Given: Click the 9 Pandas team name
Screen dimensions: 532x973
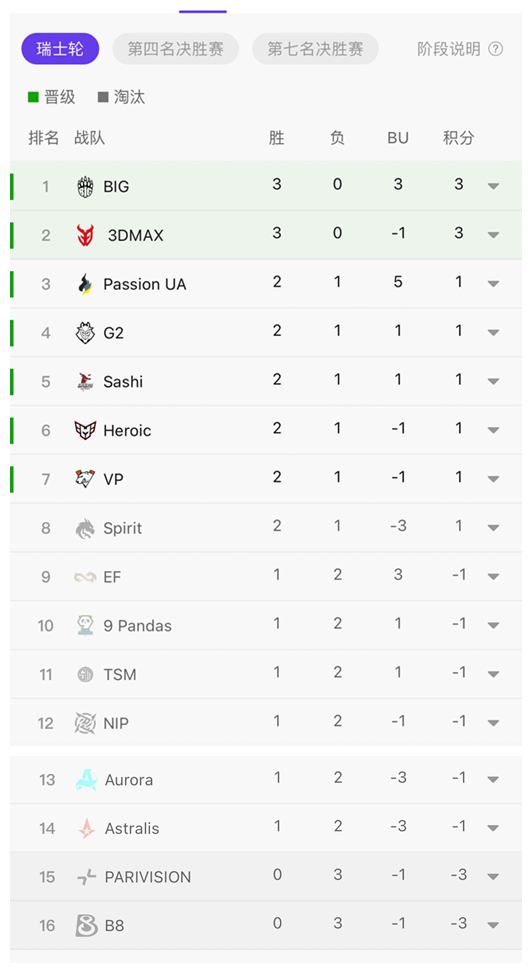Looking at the screenshot, I should pos(137,626).
